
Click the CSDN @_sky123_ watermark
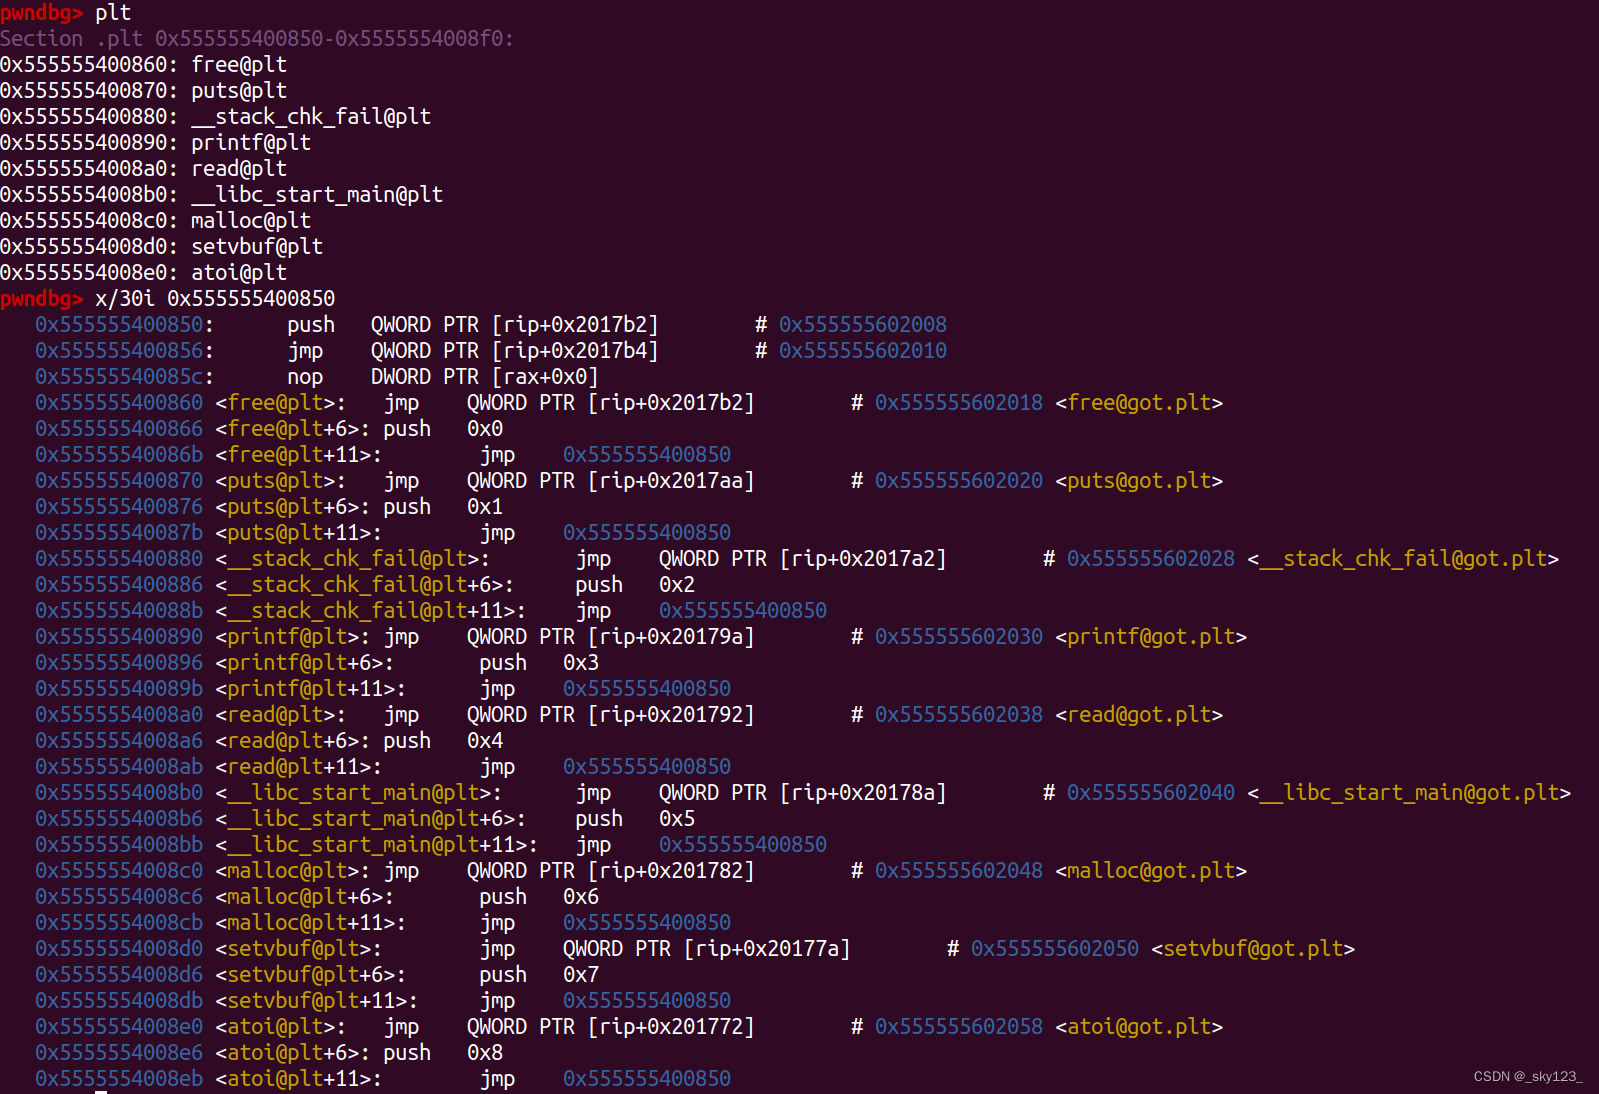tap(1527, 1077)
